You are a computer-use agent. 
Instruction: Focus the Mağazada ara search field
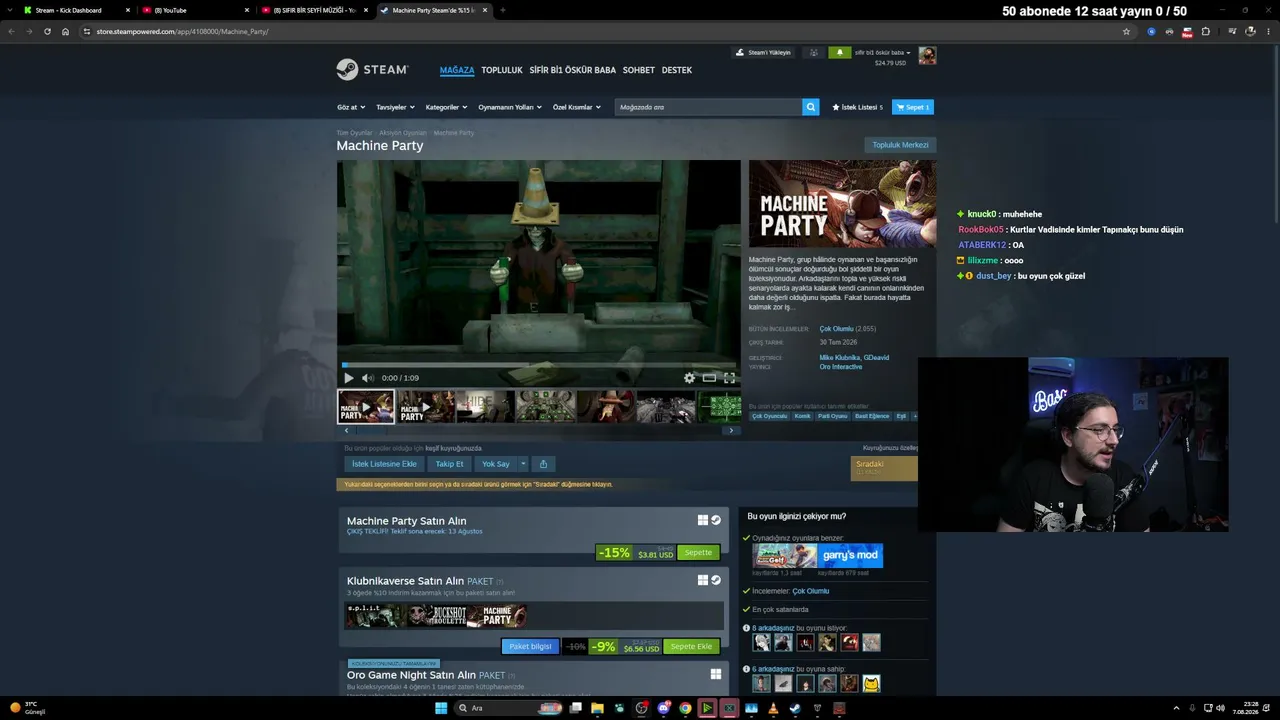(x=709, y=107)
